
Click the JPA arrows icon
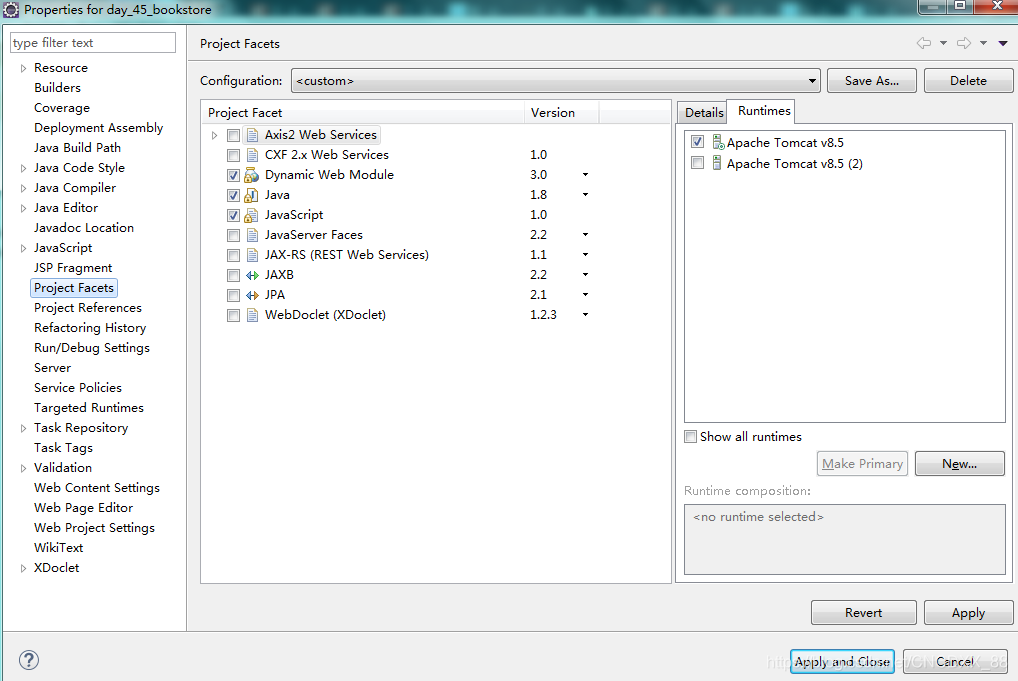tap(252, 295)
